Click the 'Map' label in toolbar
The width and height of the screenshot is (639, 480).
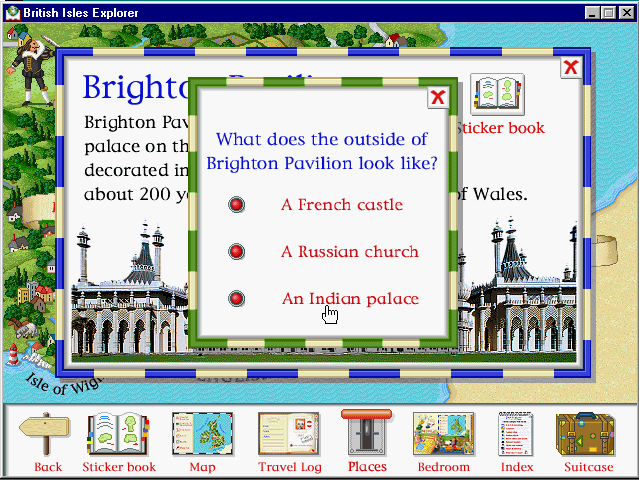point(203,467)
